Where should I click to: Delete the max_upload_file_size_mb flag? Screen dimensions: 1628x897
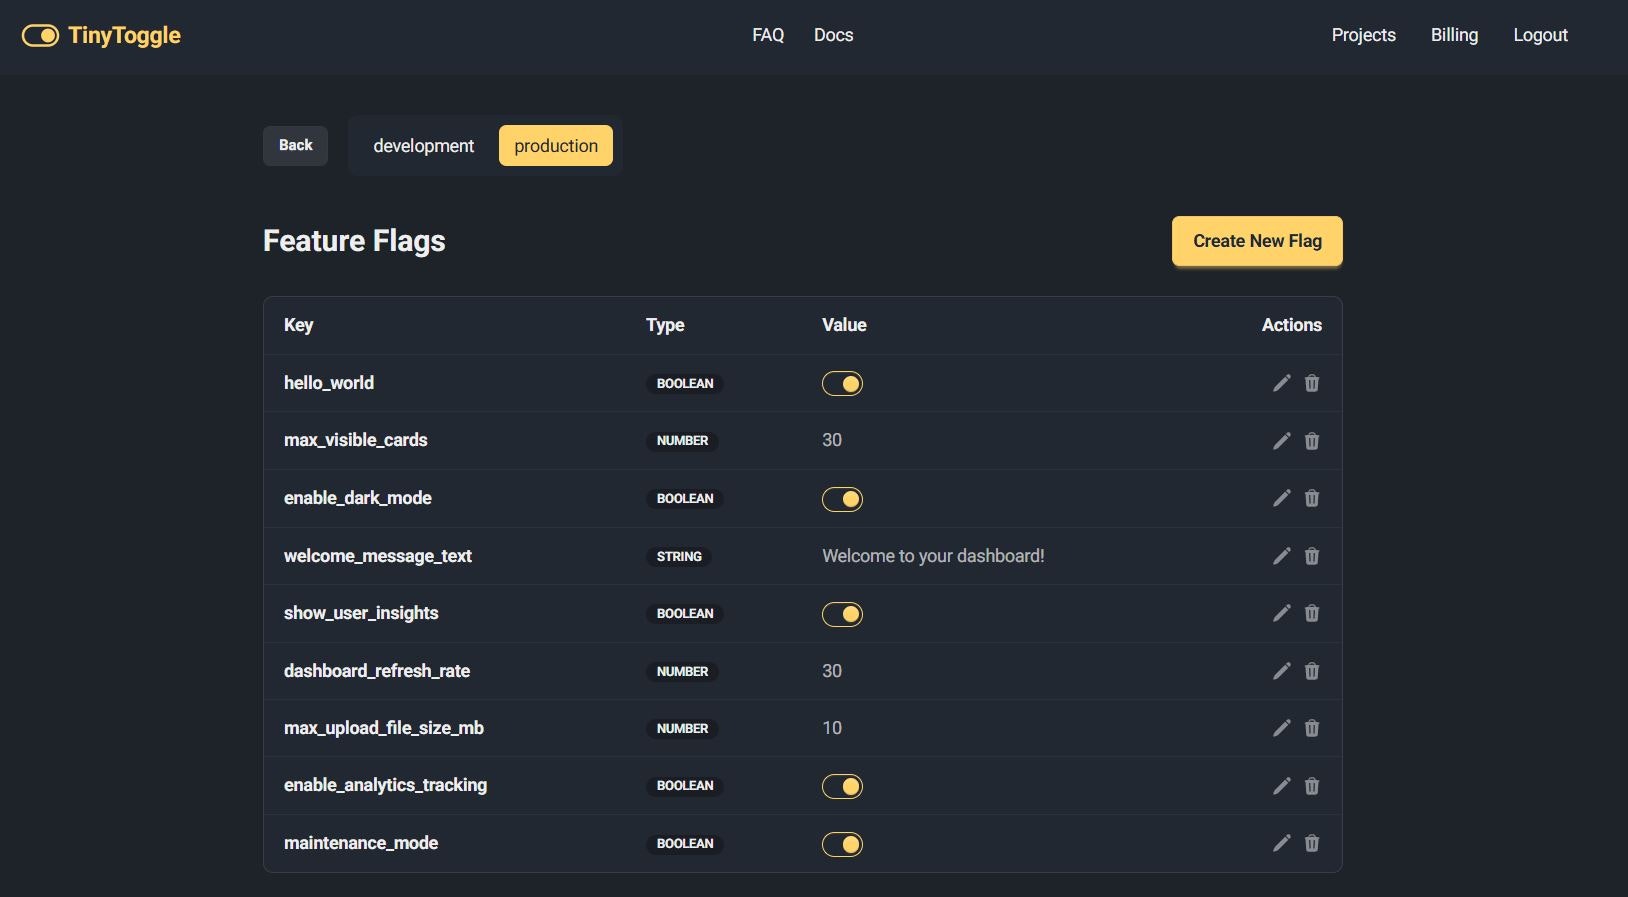coord(1312,728)
